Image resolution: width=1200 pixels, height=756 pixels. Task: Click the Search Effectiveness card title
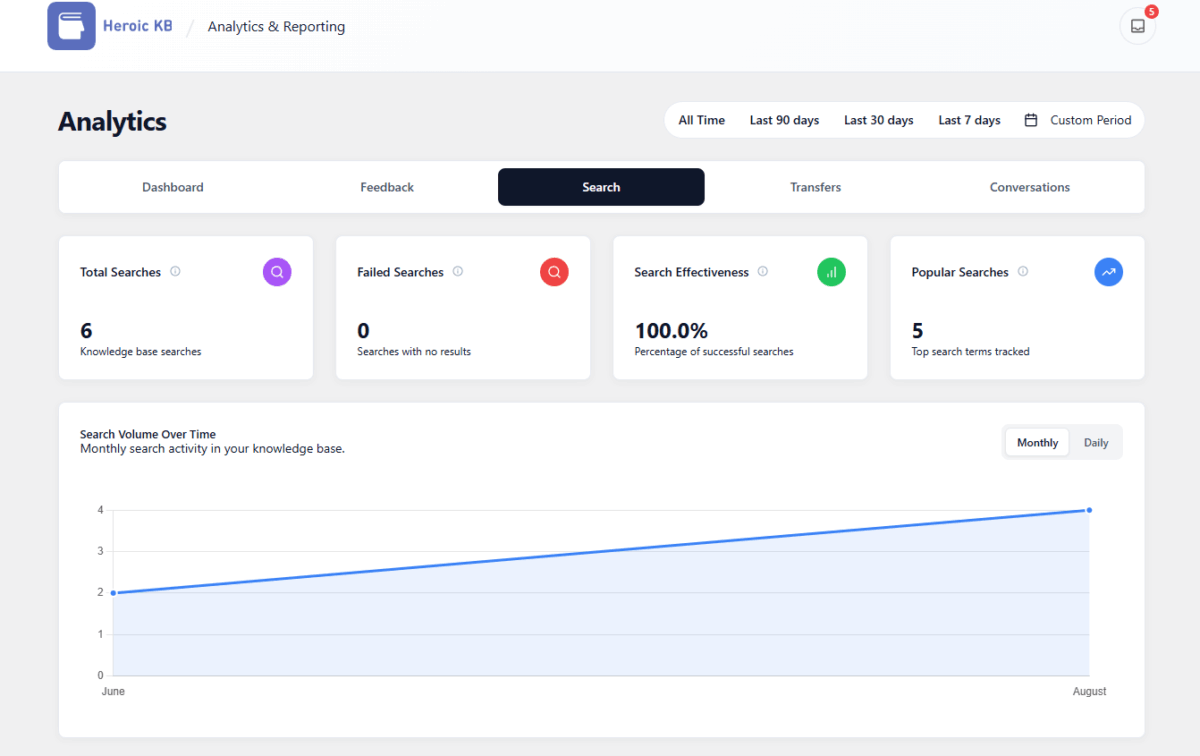(691, 272)
